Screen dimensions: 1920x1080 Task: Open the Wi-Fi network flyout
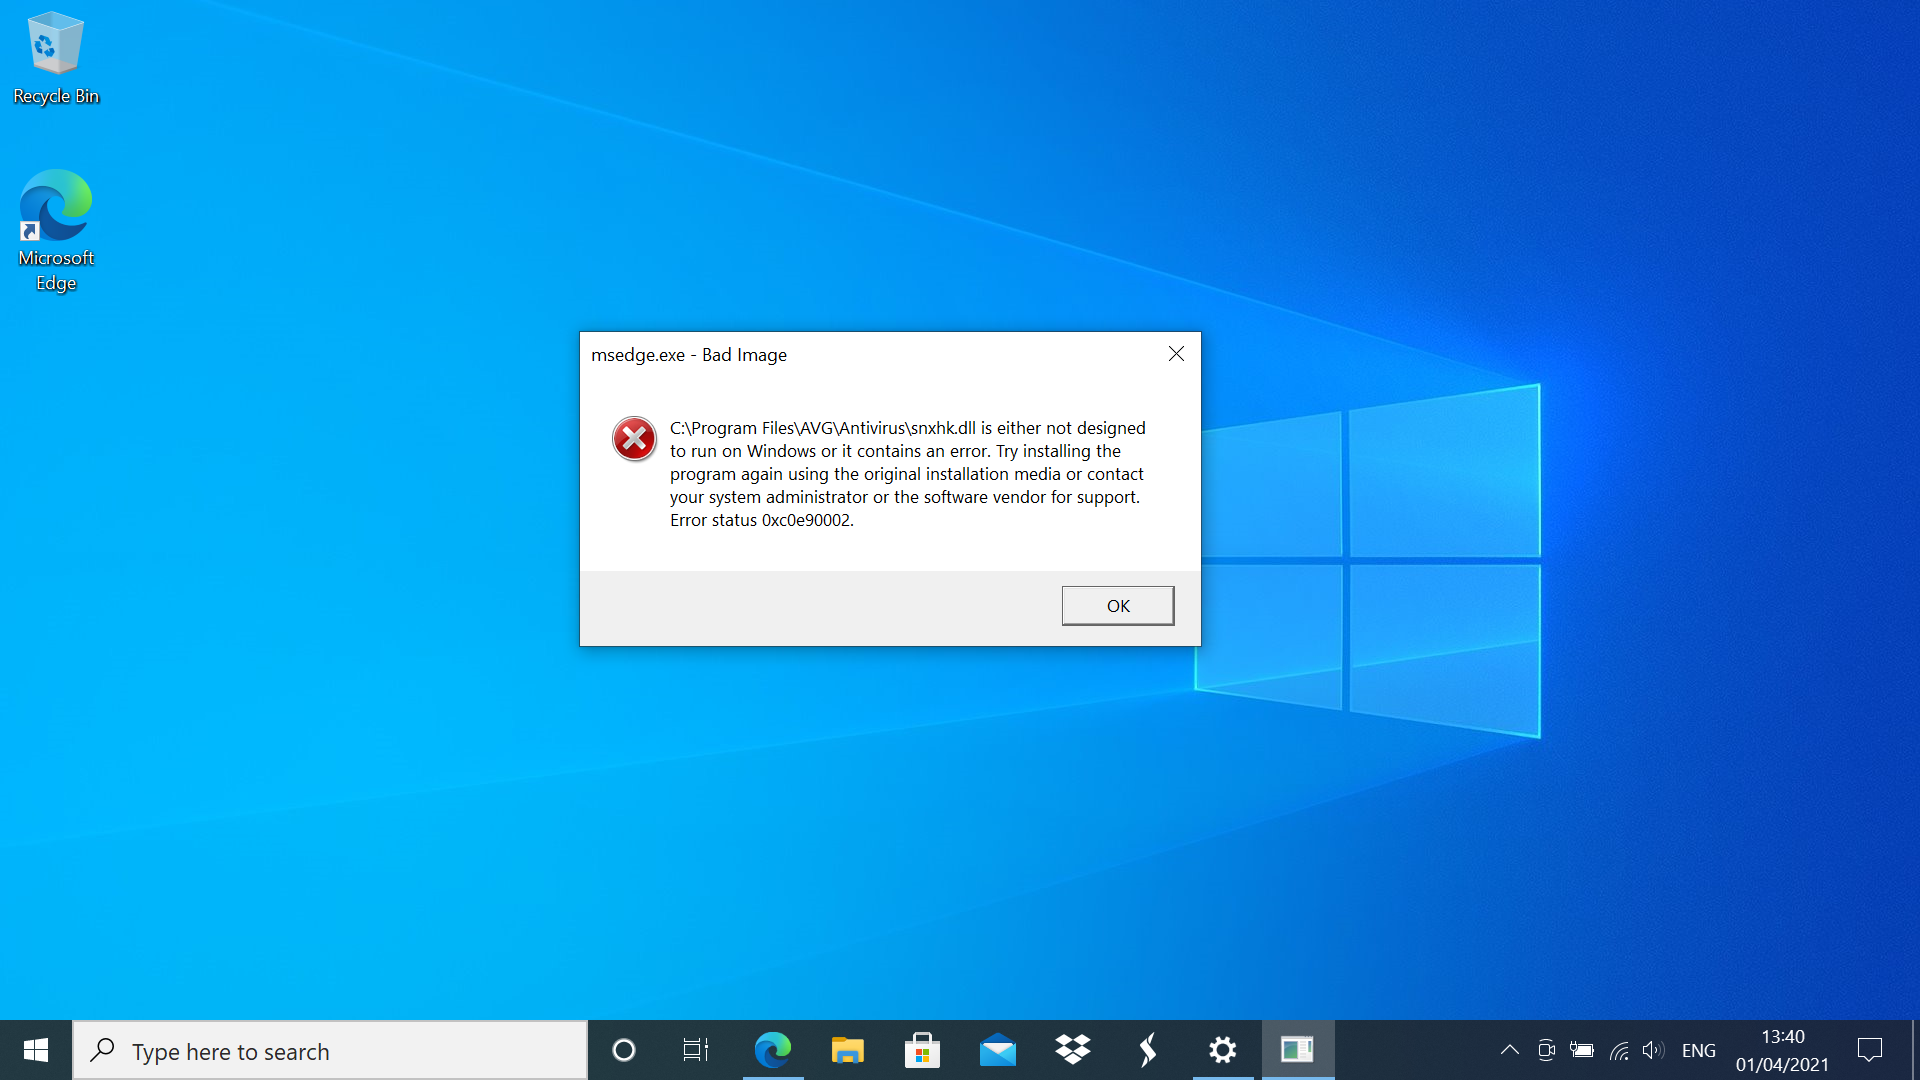pos(1619,1050)
